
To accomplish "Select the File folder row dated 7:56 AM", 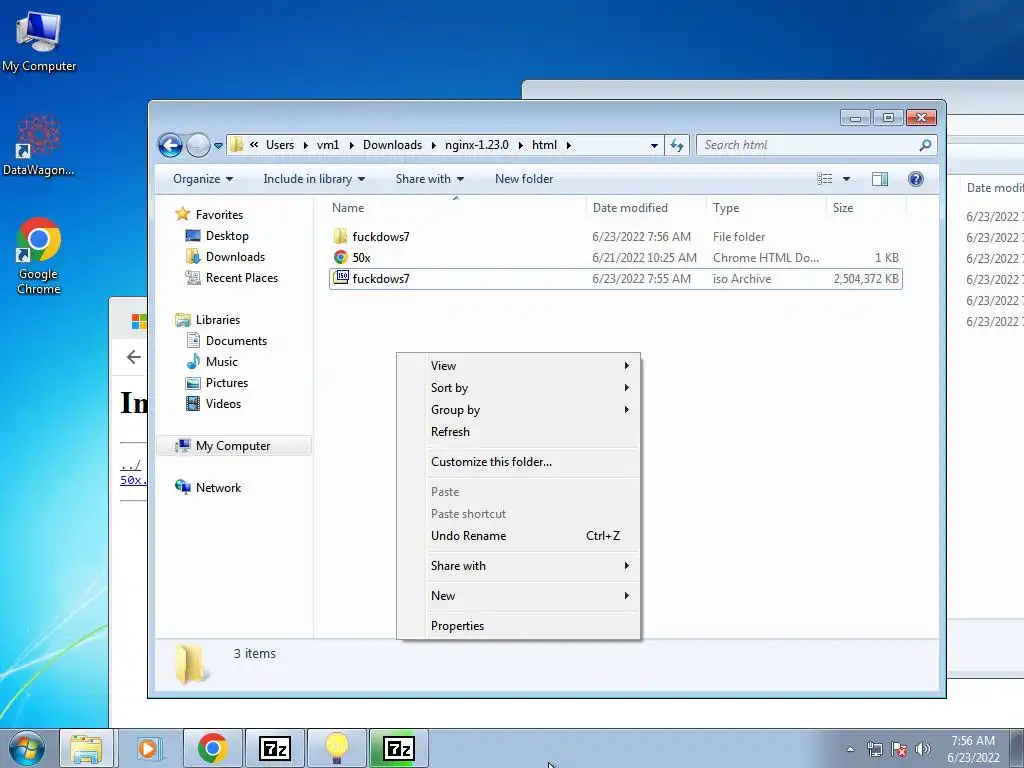I will point(616,236).
